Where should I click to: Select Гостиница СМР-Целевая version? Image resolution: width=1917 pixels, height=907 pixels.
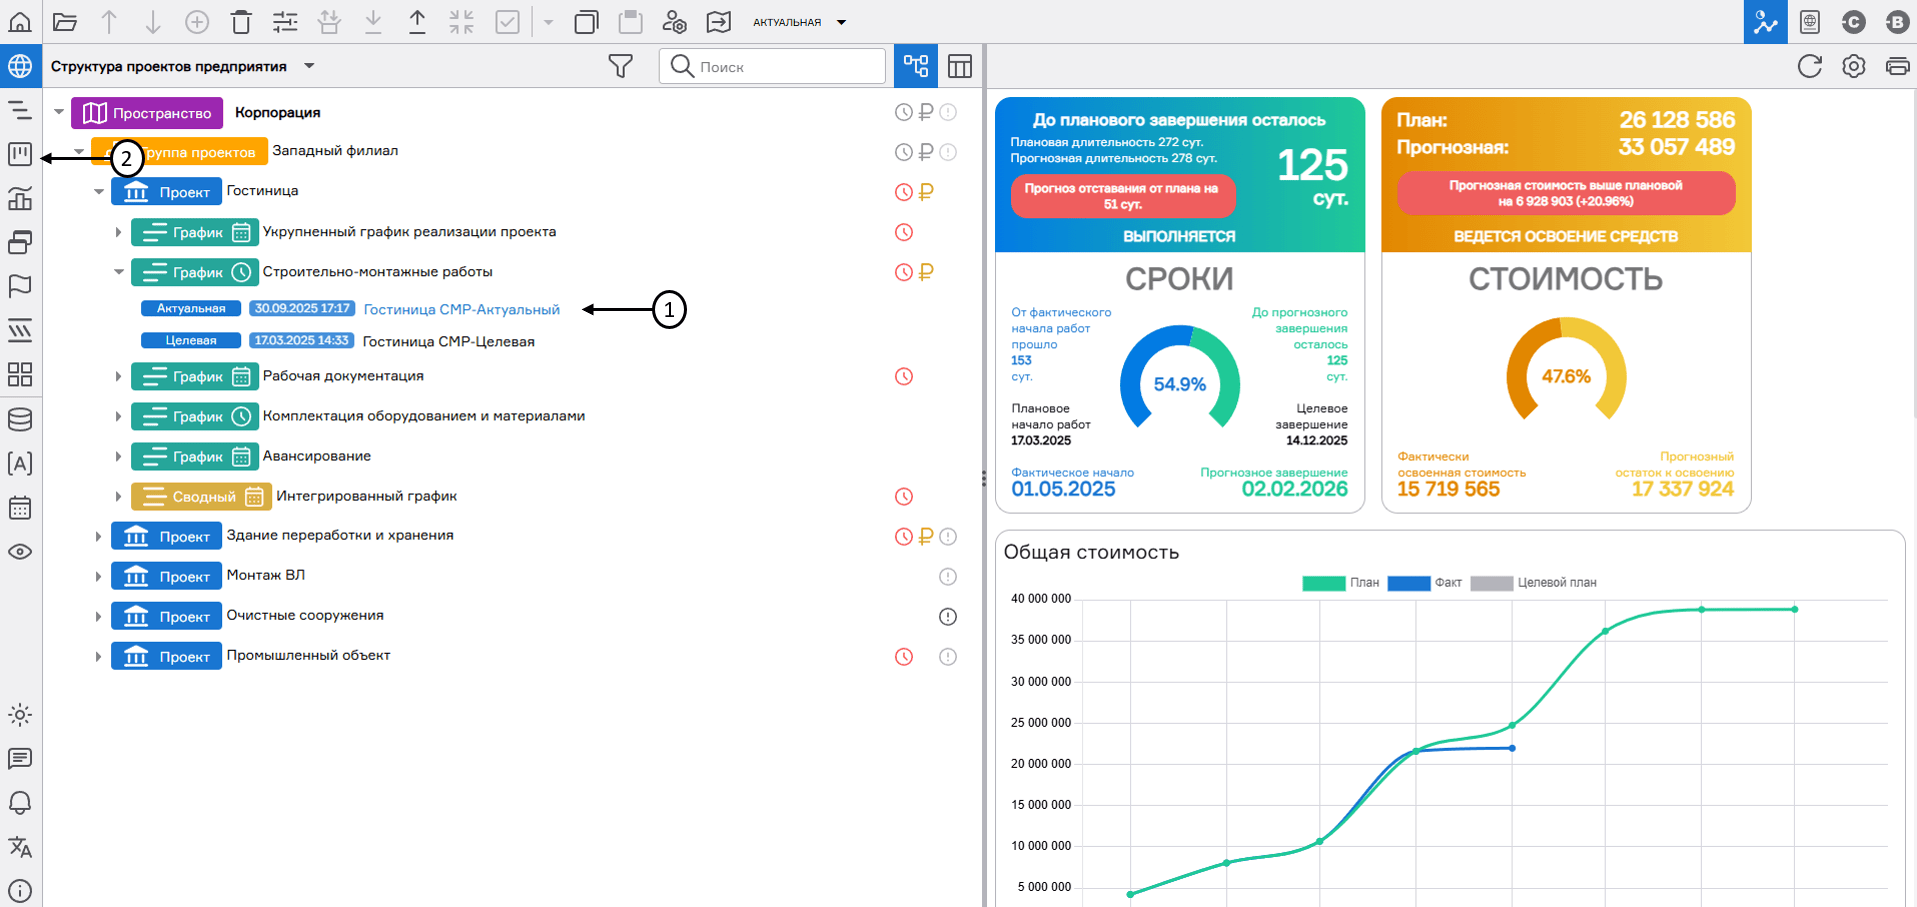[x=448, y=341]
